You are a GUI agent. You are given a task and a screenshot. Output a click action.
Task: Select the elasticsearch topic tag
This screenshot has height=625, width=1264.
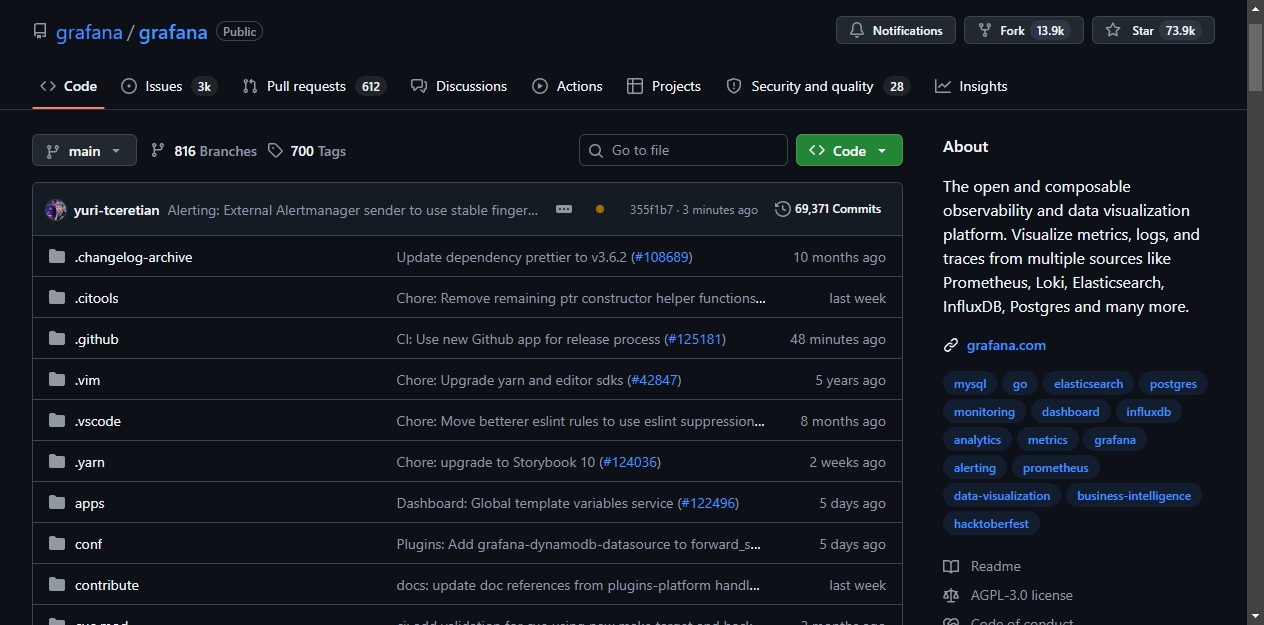click(1088, 384)
